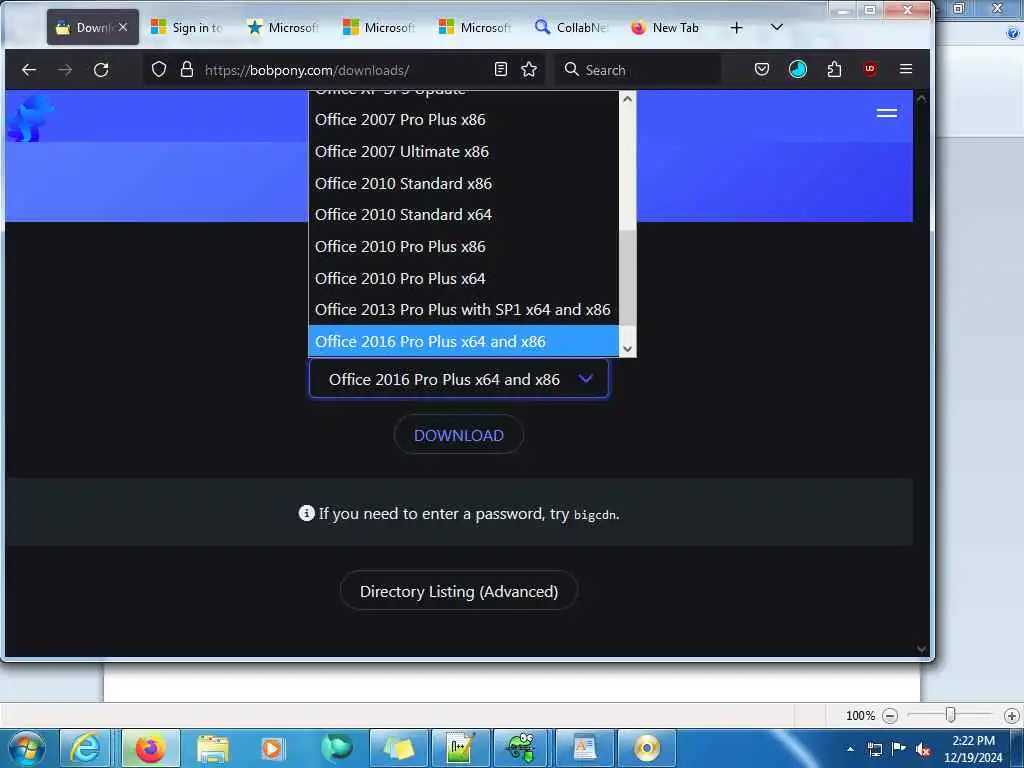Choose Office 2010 Standard x86
The width and height of the screenshot is (1024, 768).
[x=463, y=184]
